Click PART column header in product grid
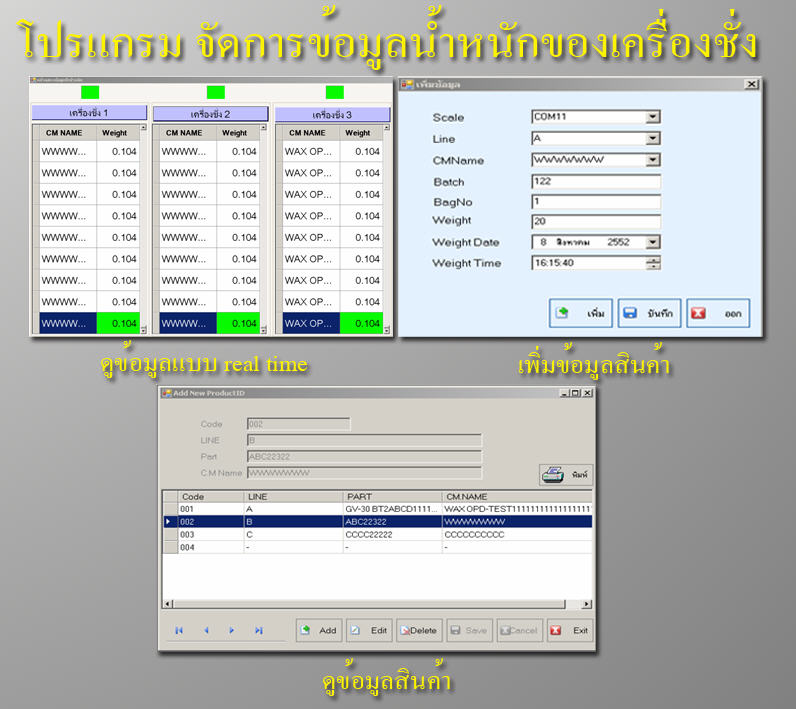This screenshot has height=709, width=796. (x=392, y=496)
